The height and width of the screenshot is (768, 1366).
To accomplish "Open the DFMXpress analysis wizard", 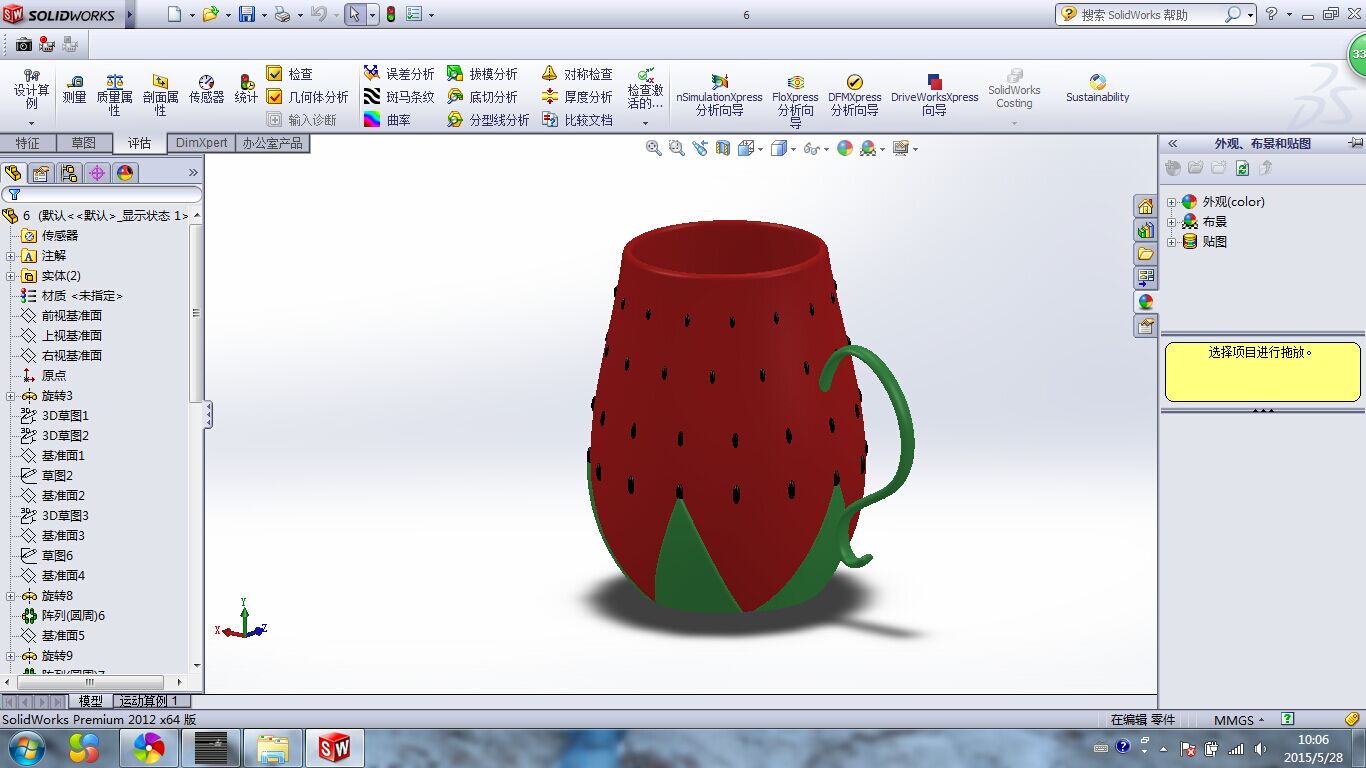I will [854, 94].
